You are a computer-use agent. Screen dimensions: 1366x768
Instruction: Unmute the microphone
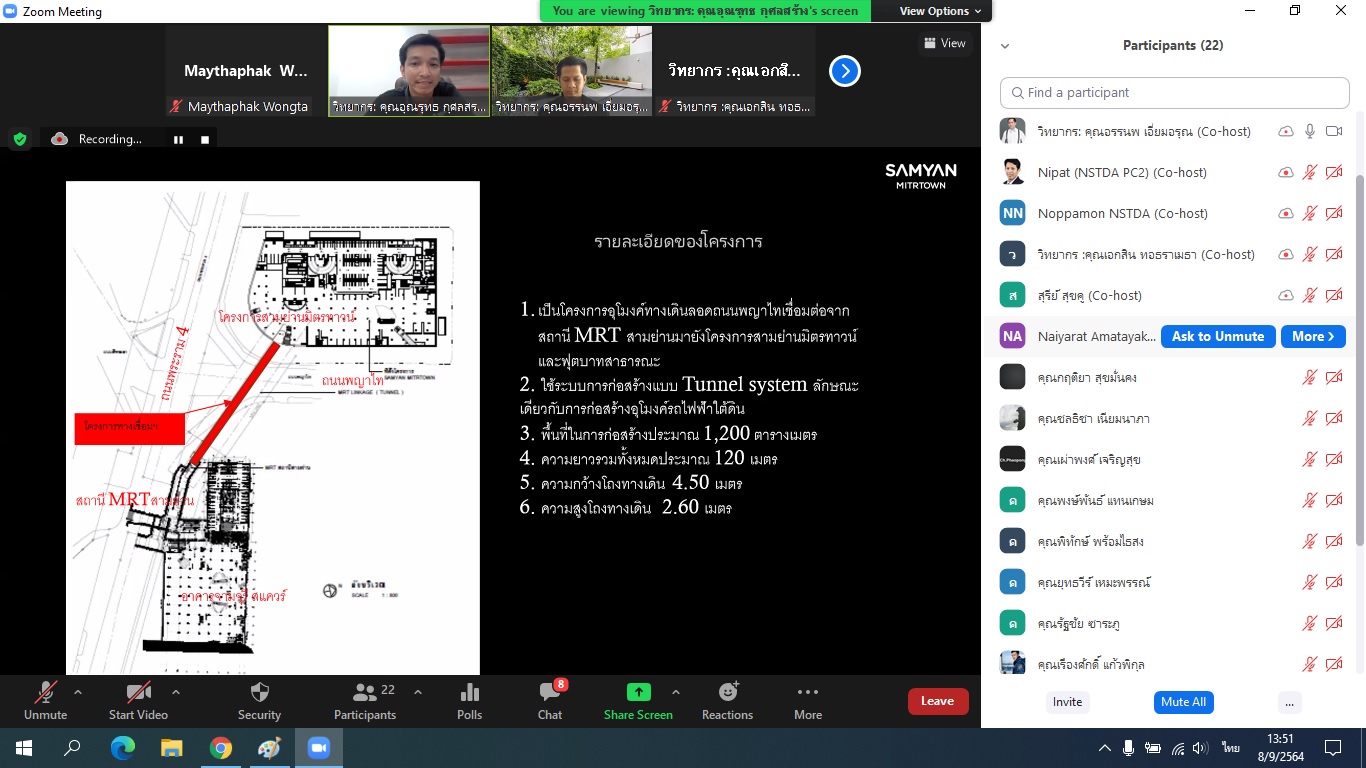[45, 700]
